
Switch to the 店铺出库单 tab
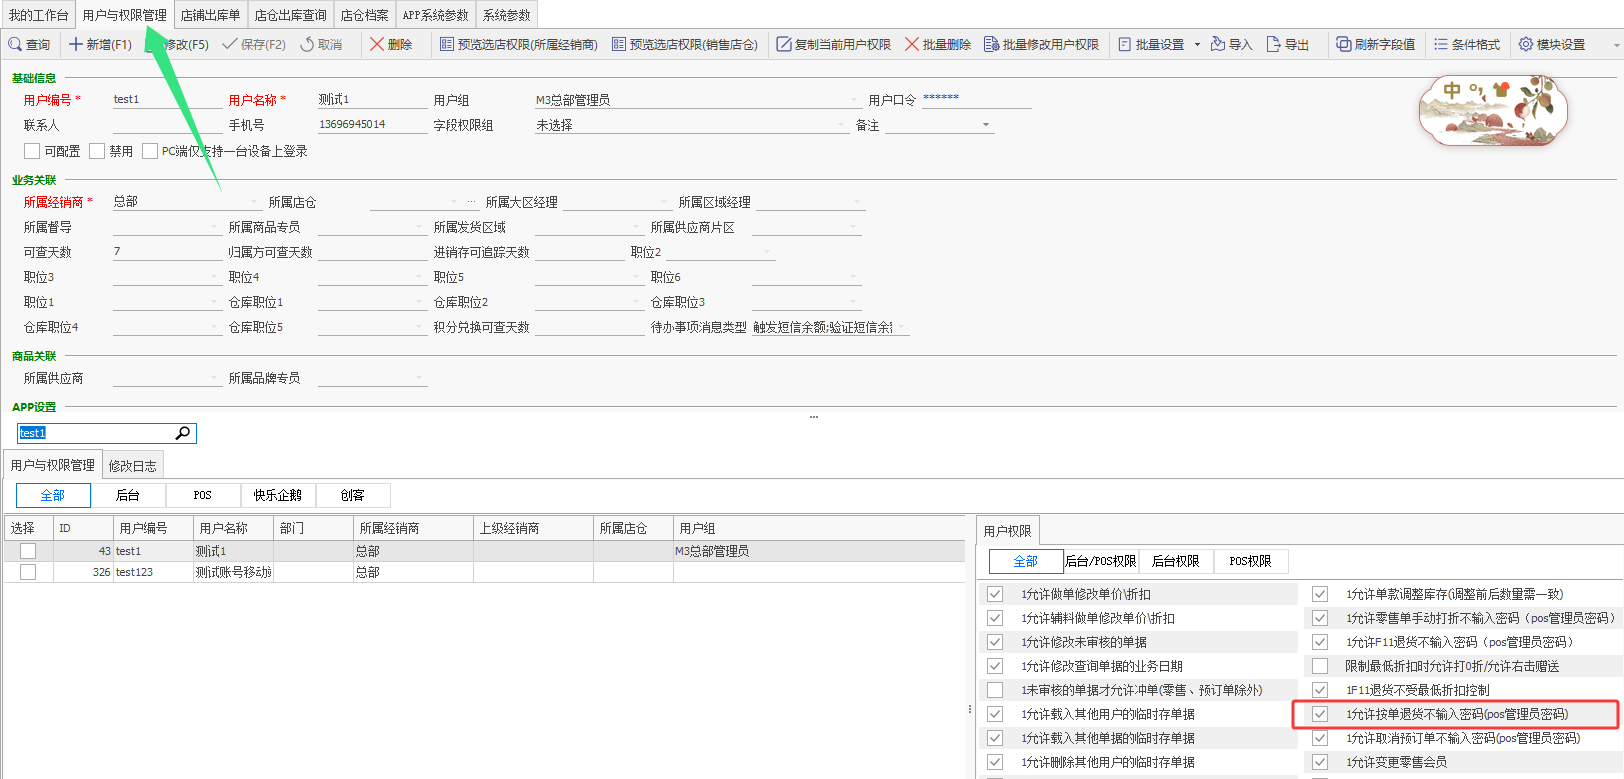point(210,15)
